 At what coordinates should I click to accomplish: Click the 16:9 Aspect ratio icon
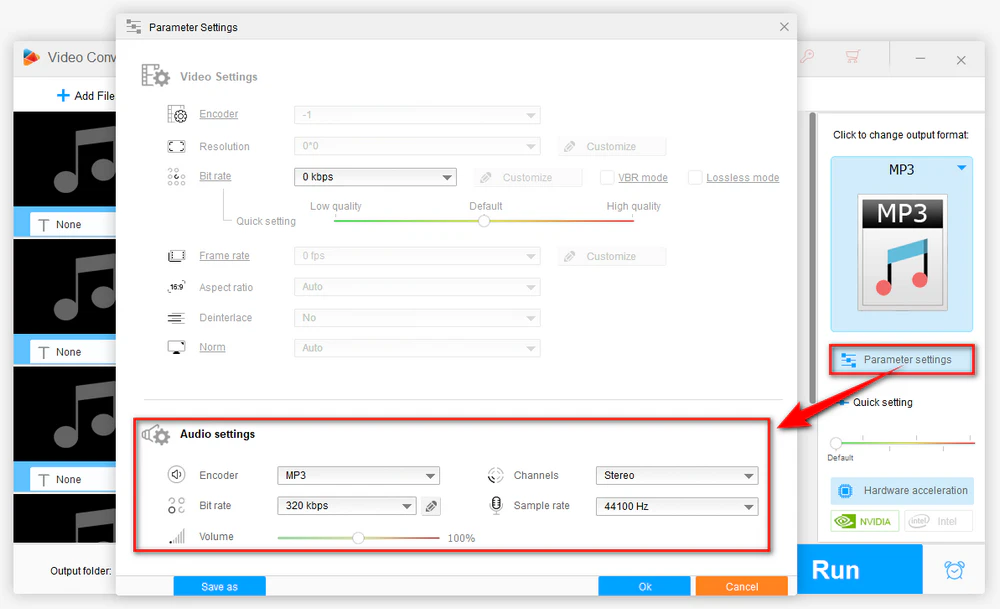click(x=176, y=287)
